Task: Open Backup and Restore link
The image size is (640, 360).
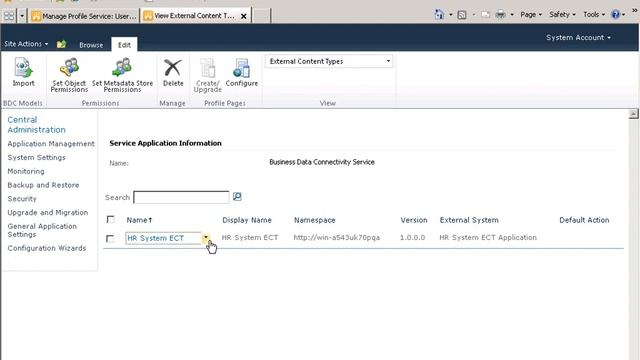Action: tap(43, 185)
